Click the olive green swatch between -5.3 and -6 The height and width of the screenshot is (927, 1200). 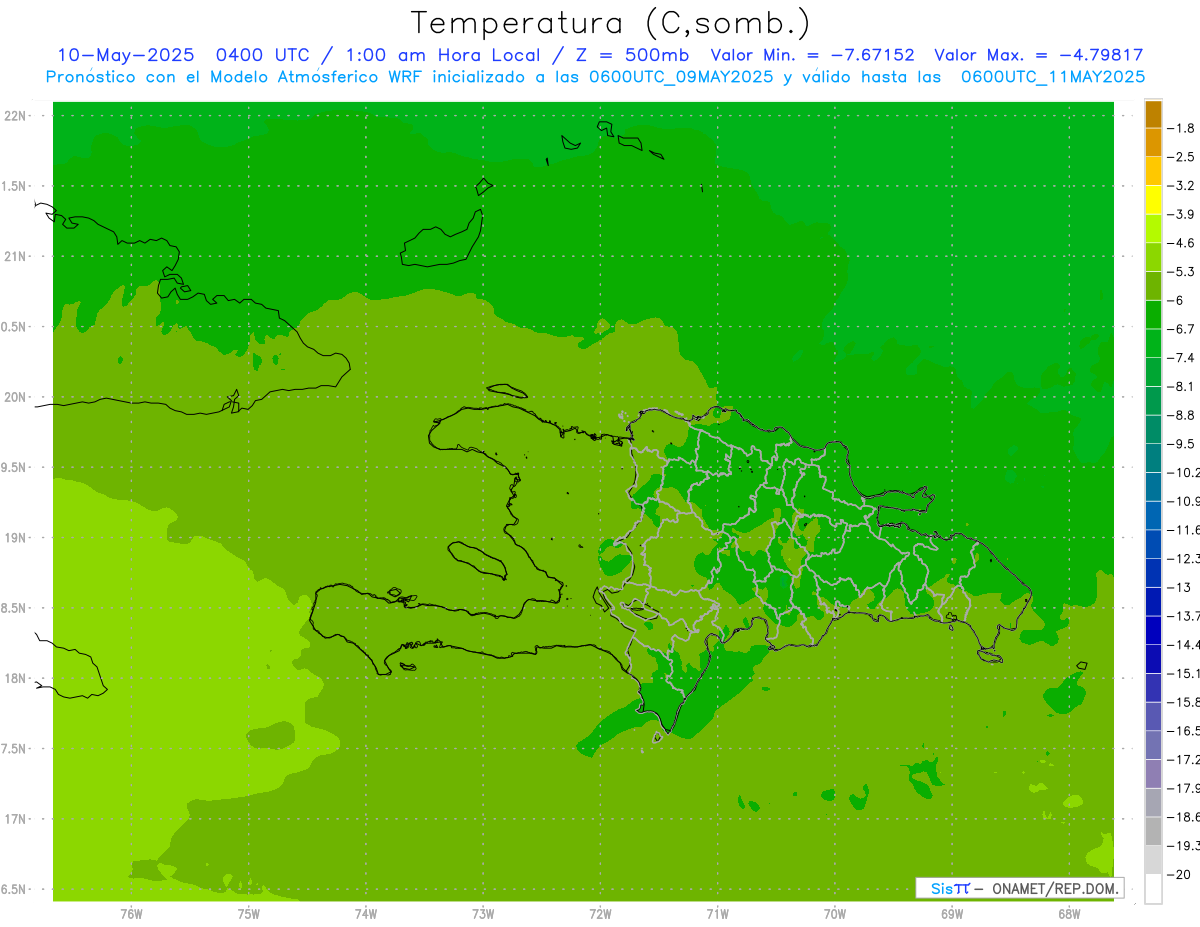tap(1153, 286)
